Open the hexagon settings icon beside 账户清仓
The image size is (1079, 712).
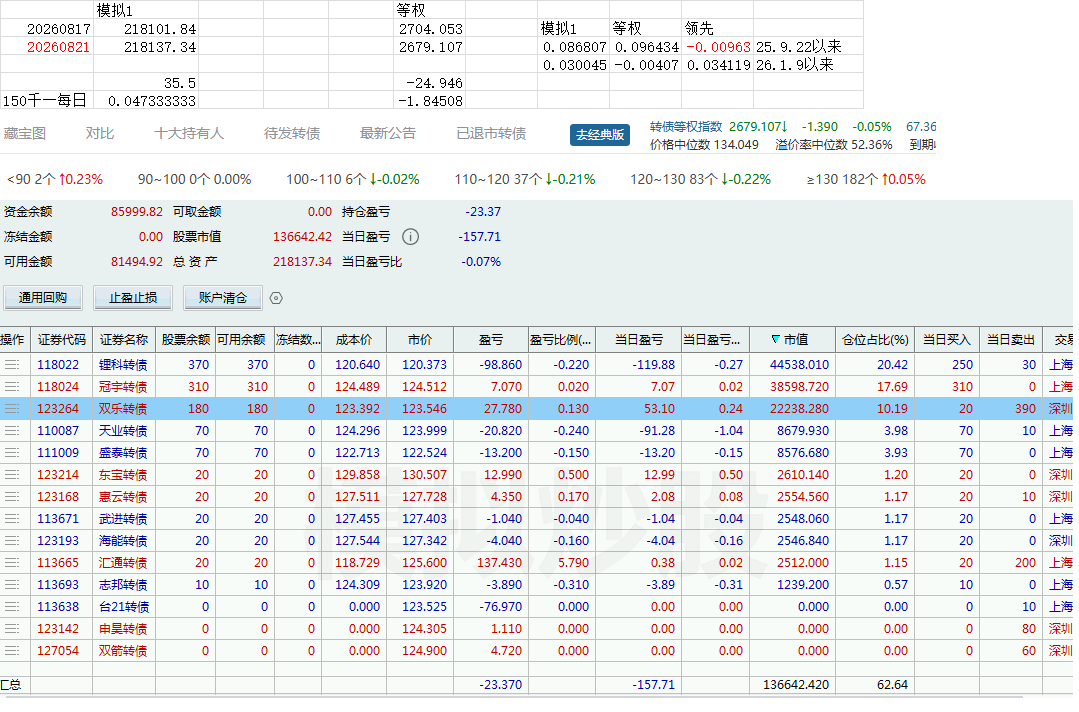click(x=276, y=298)
